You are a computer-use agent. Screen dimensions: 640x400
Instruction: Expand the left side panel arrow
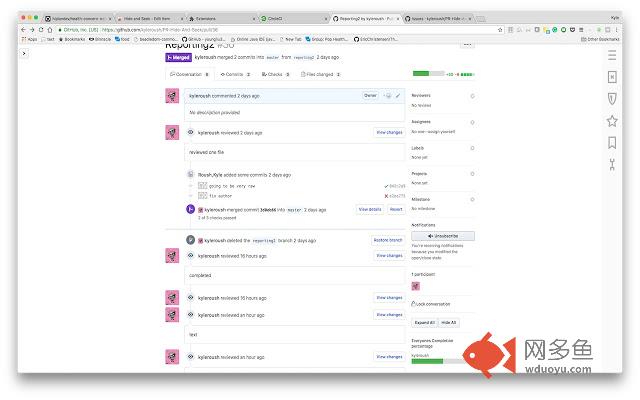24,53
